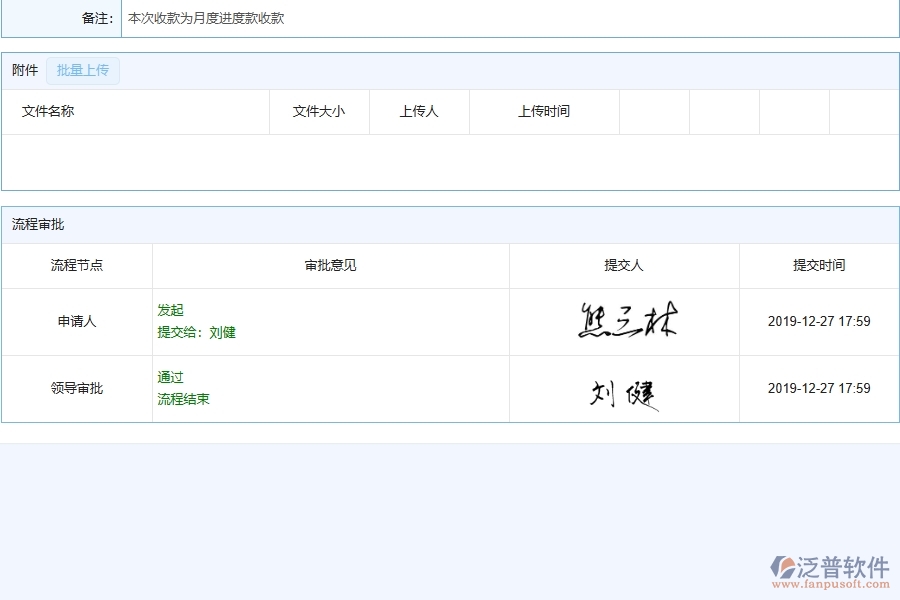Click the 审批意见 column header
This screenshot has width=900, height=600.
[330, 265]
